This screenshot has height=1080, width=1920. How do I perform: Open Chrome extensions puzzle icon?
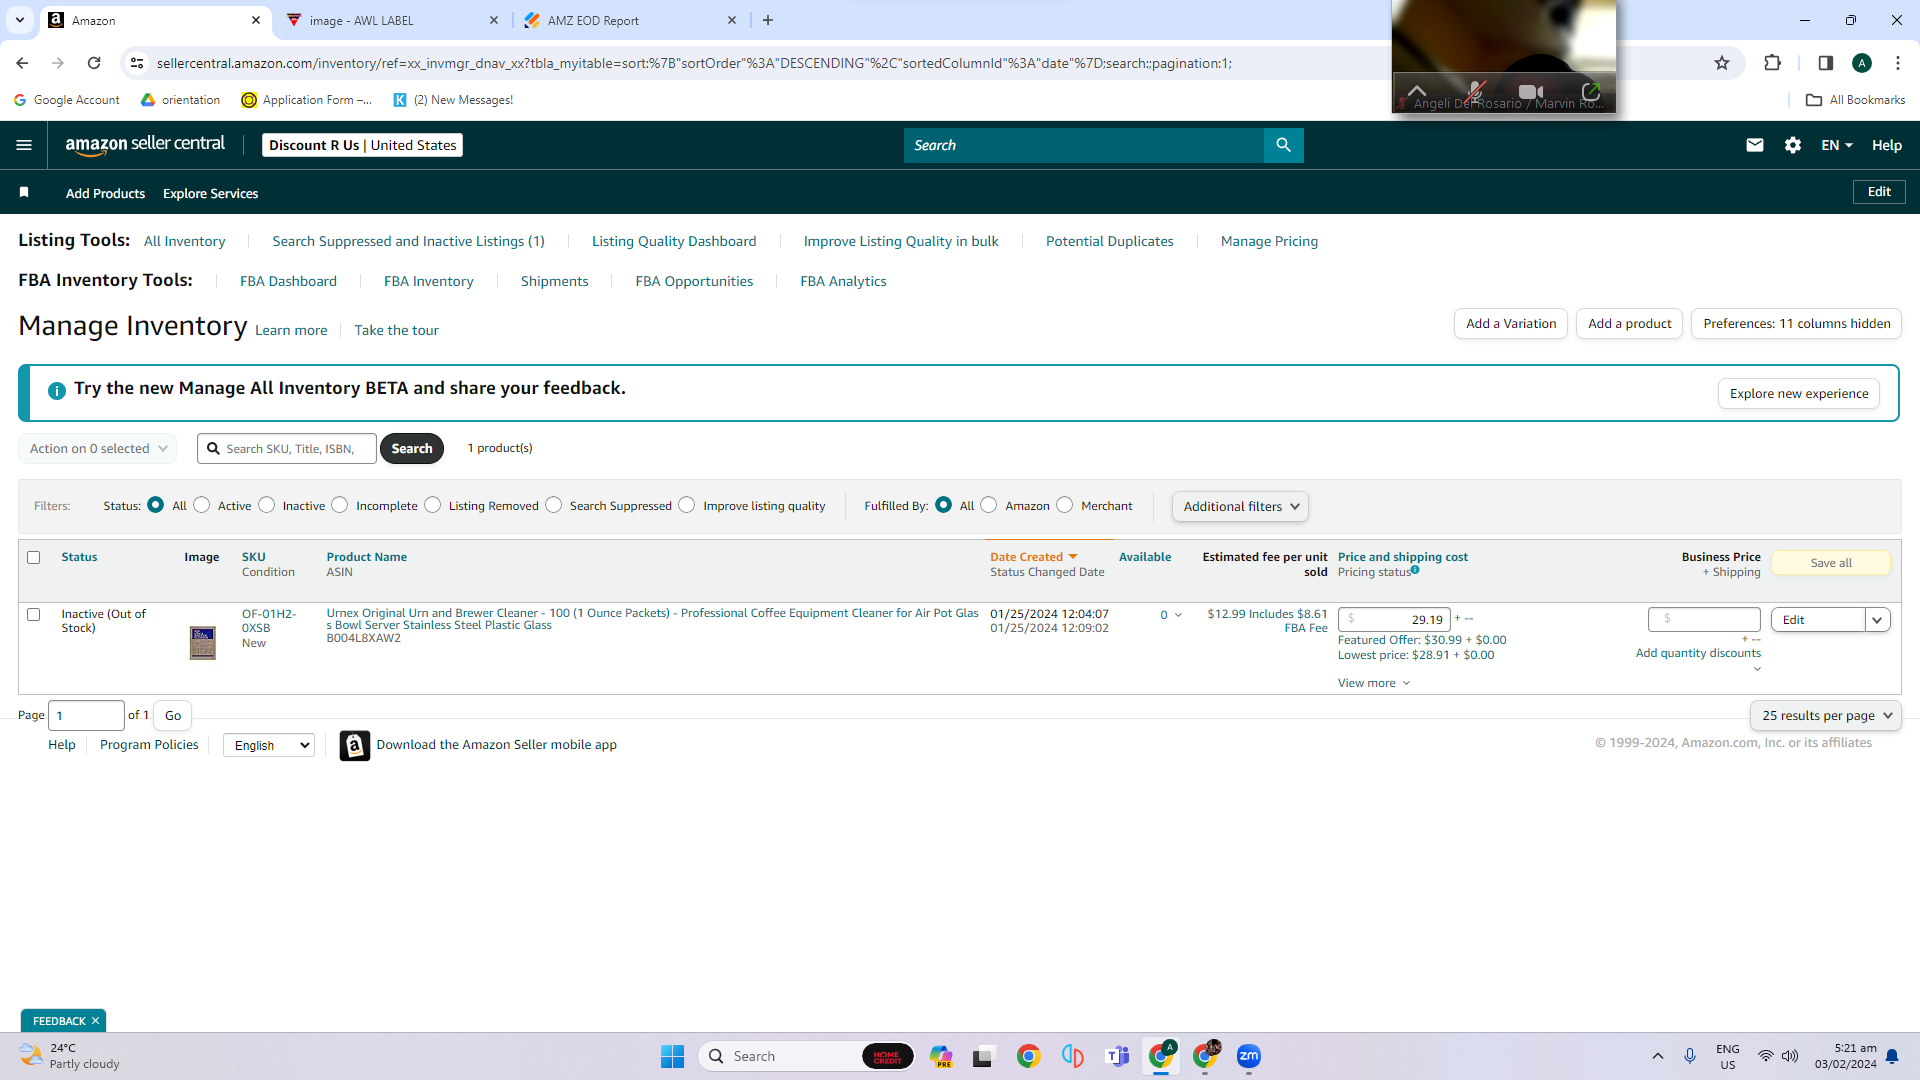[1773, 63]
